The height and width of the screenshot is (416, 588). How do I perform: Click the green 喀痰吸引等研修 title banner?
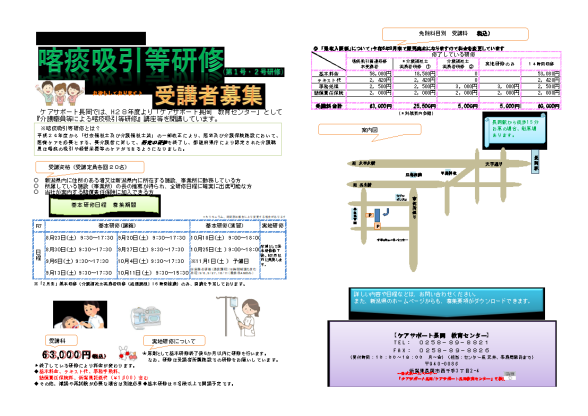click(131, 63)
